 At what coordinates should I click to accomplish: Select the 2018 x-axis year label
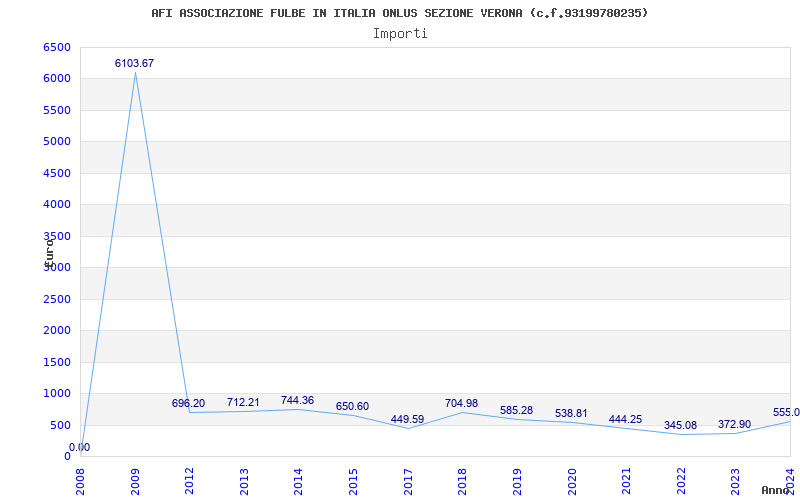tap(462, 482)
